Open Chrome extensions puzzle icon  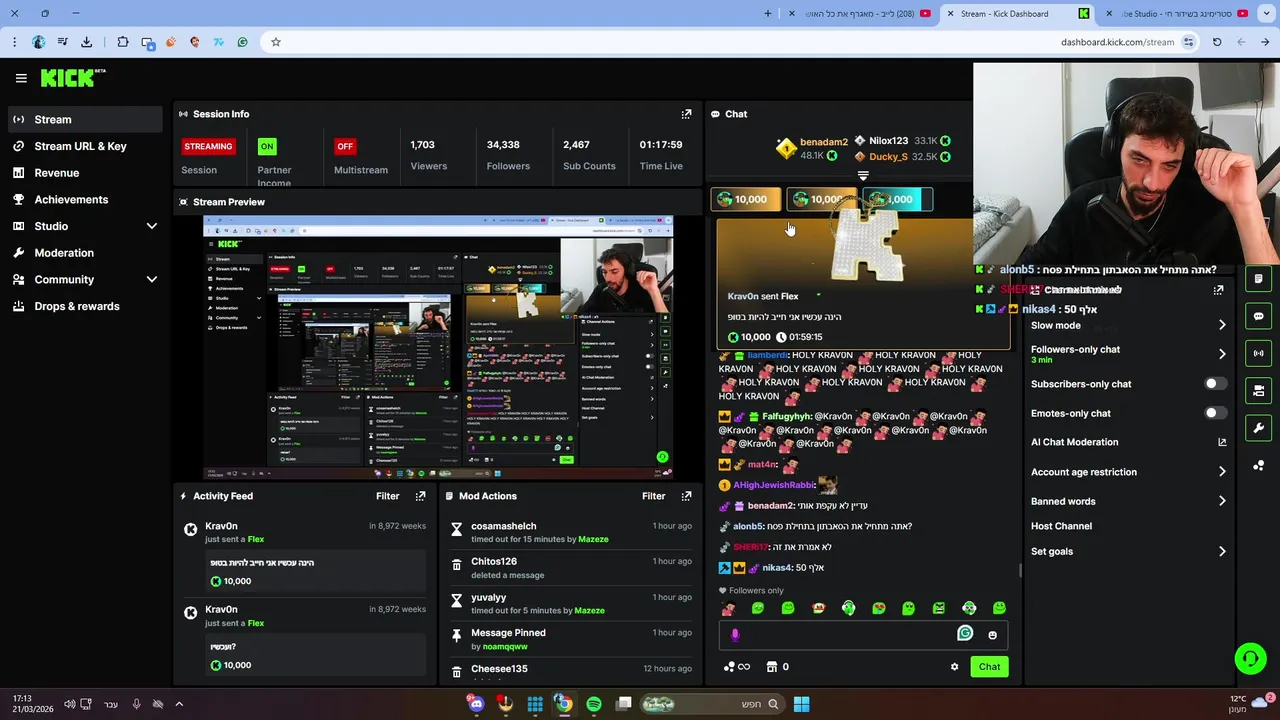123,42
